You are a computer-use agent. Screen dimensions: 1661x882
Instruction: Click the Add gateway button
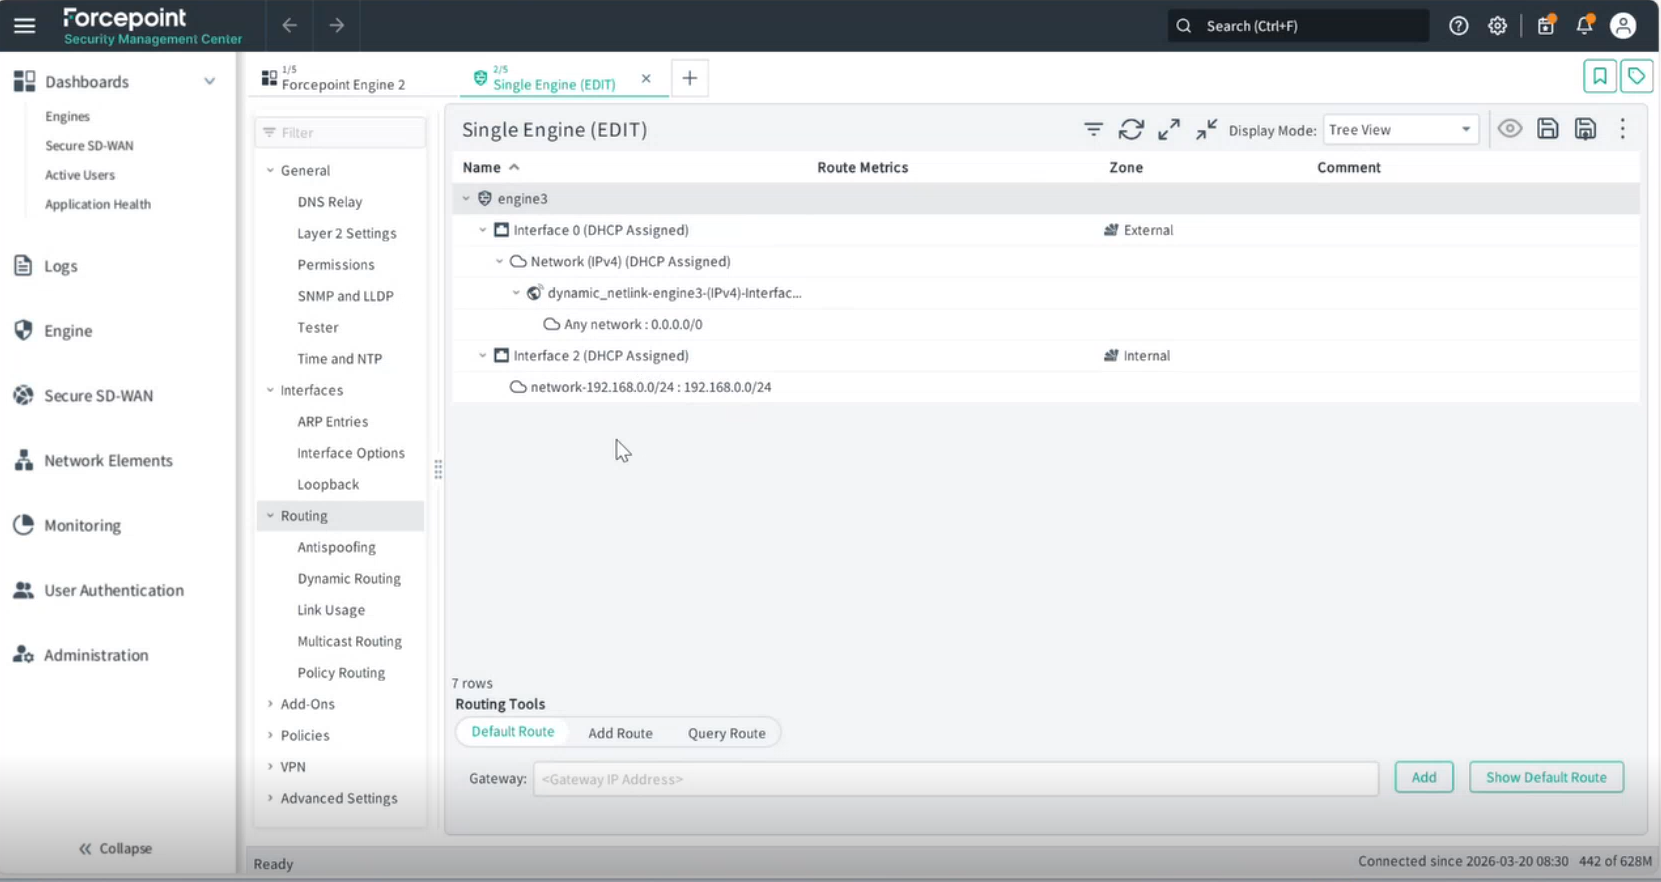tap(1424, 777)
